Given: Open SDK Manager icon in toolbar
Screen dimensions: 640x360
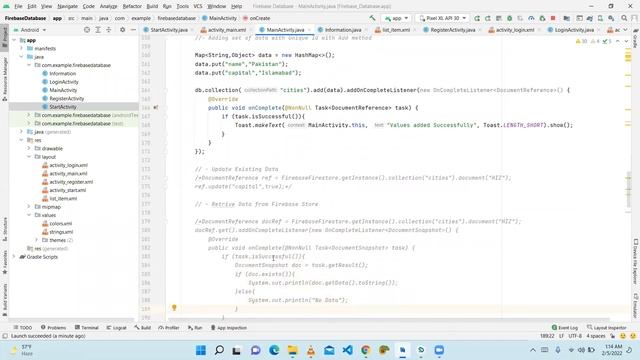Looking at the screenshot, I should pos(611,18).
